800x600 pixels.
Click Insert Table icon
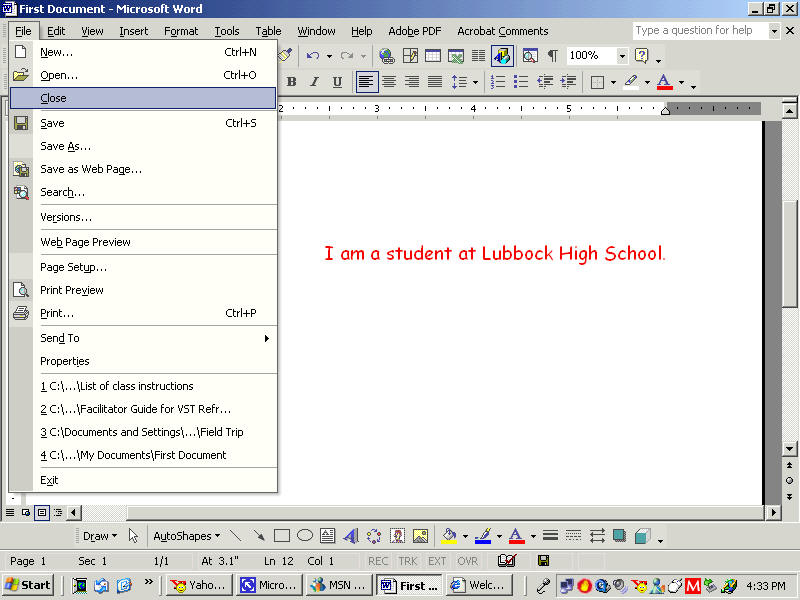[433, 55]
